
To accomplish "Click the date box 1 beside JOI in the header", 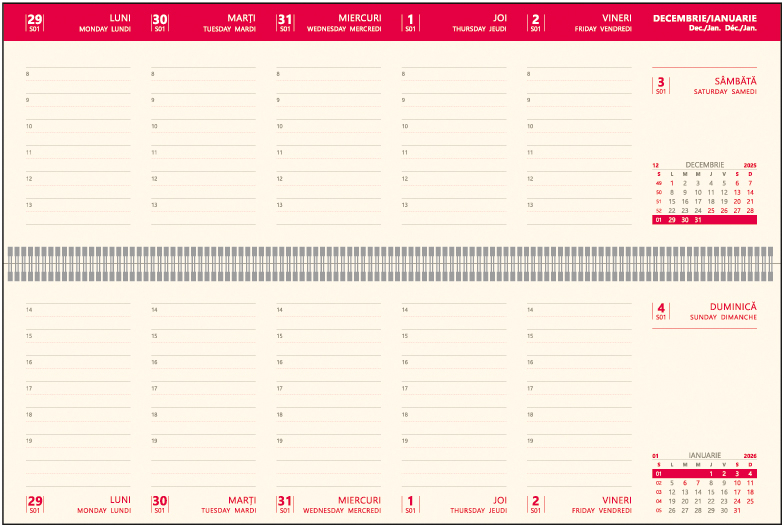I will tap(410, 22).
